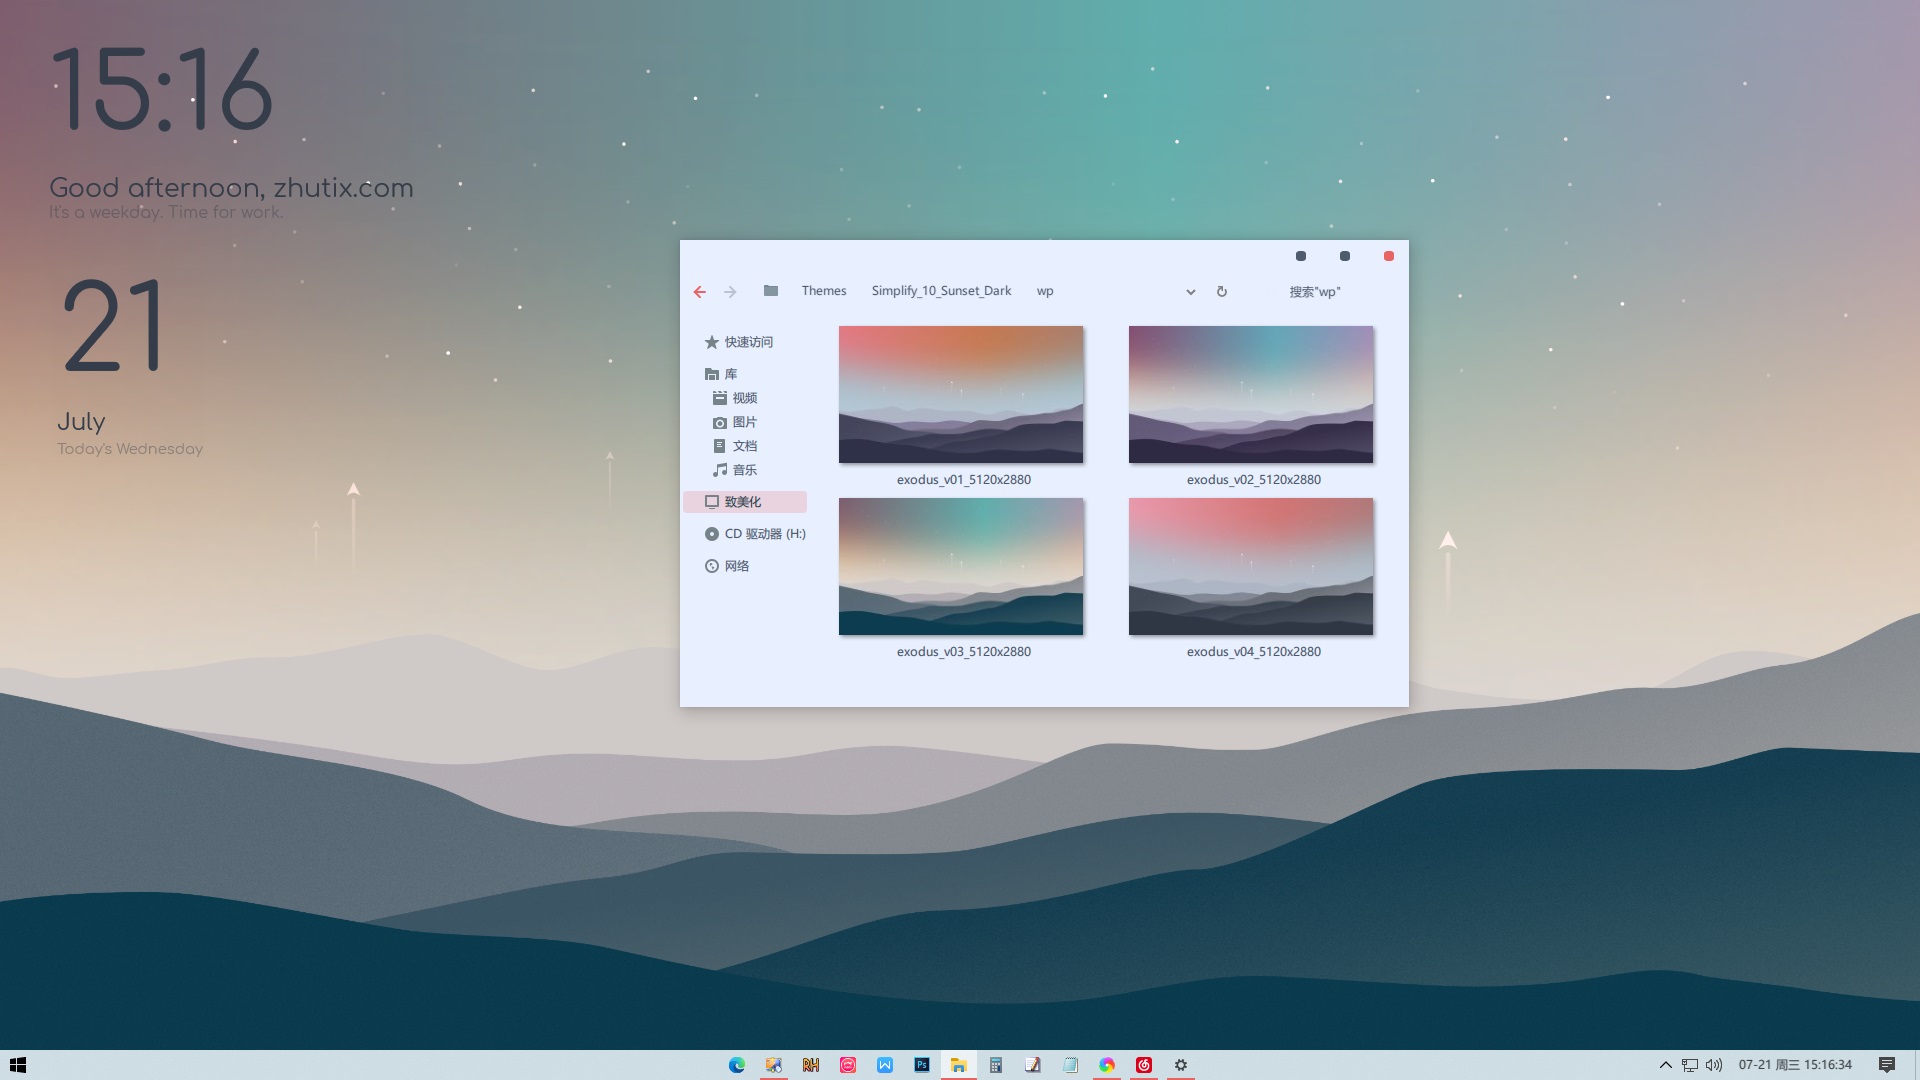This screenshot has width=1920, height=1080.
Task: Switch to File Explorer on the taskbar
Action: (x=958, y=1065)
